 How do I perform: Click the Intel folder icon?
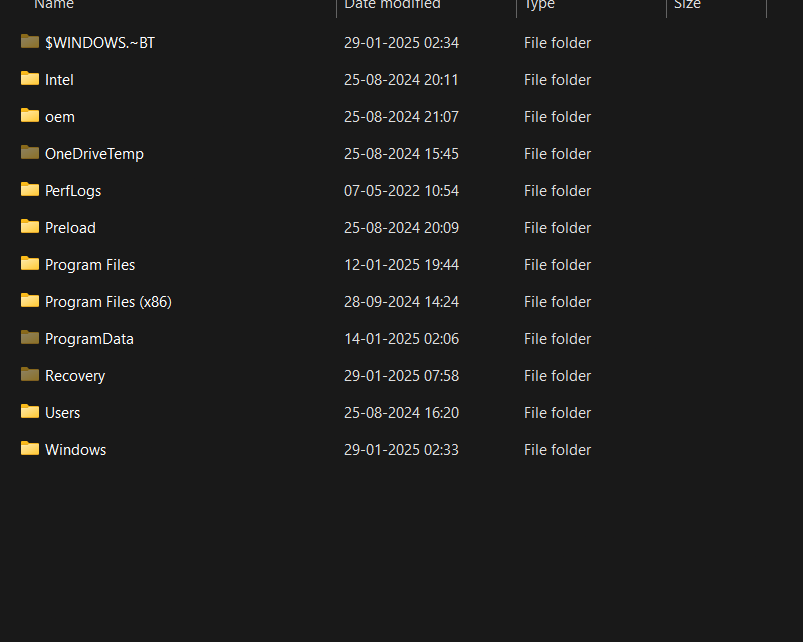tap(30, 78)
